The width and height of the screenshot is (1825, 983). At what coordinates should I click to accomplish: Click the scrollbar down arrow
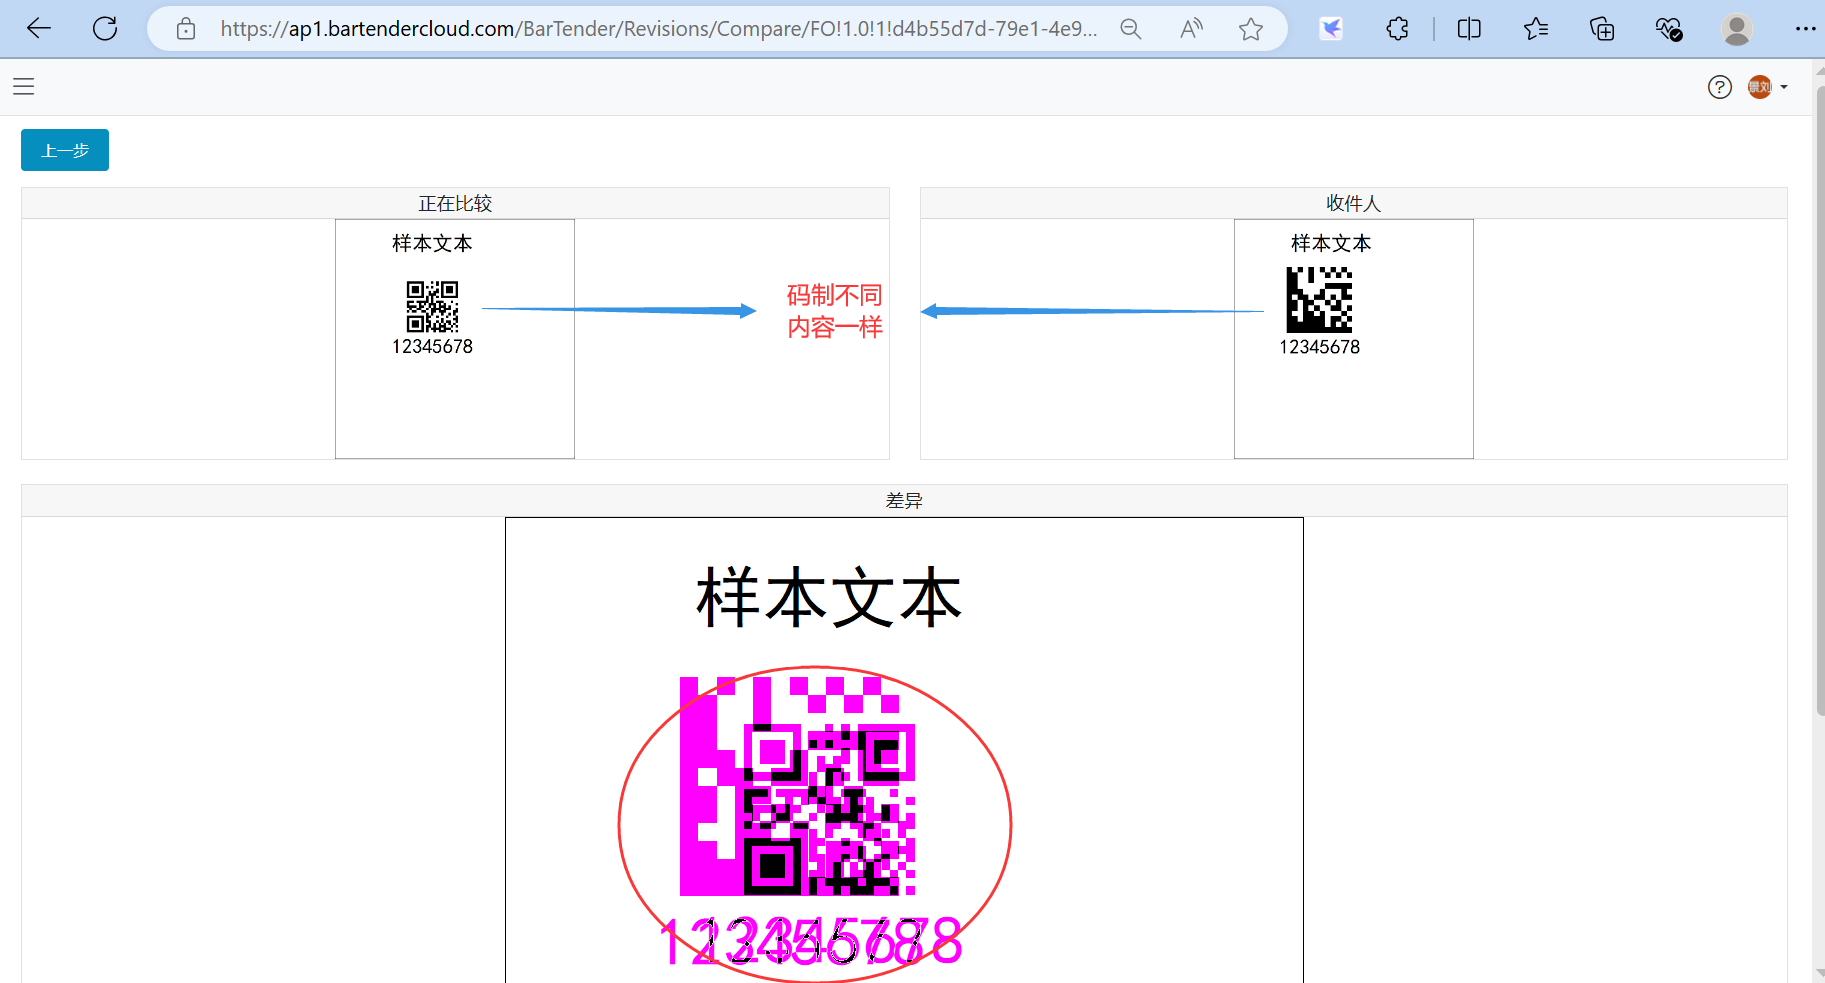point(1819,973)
